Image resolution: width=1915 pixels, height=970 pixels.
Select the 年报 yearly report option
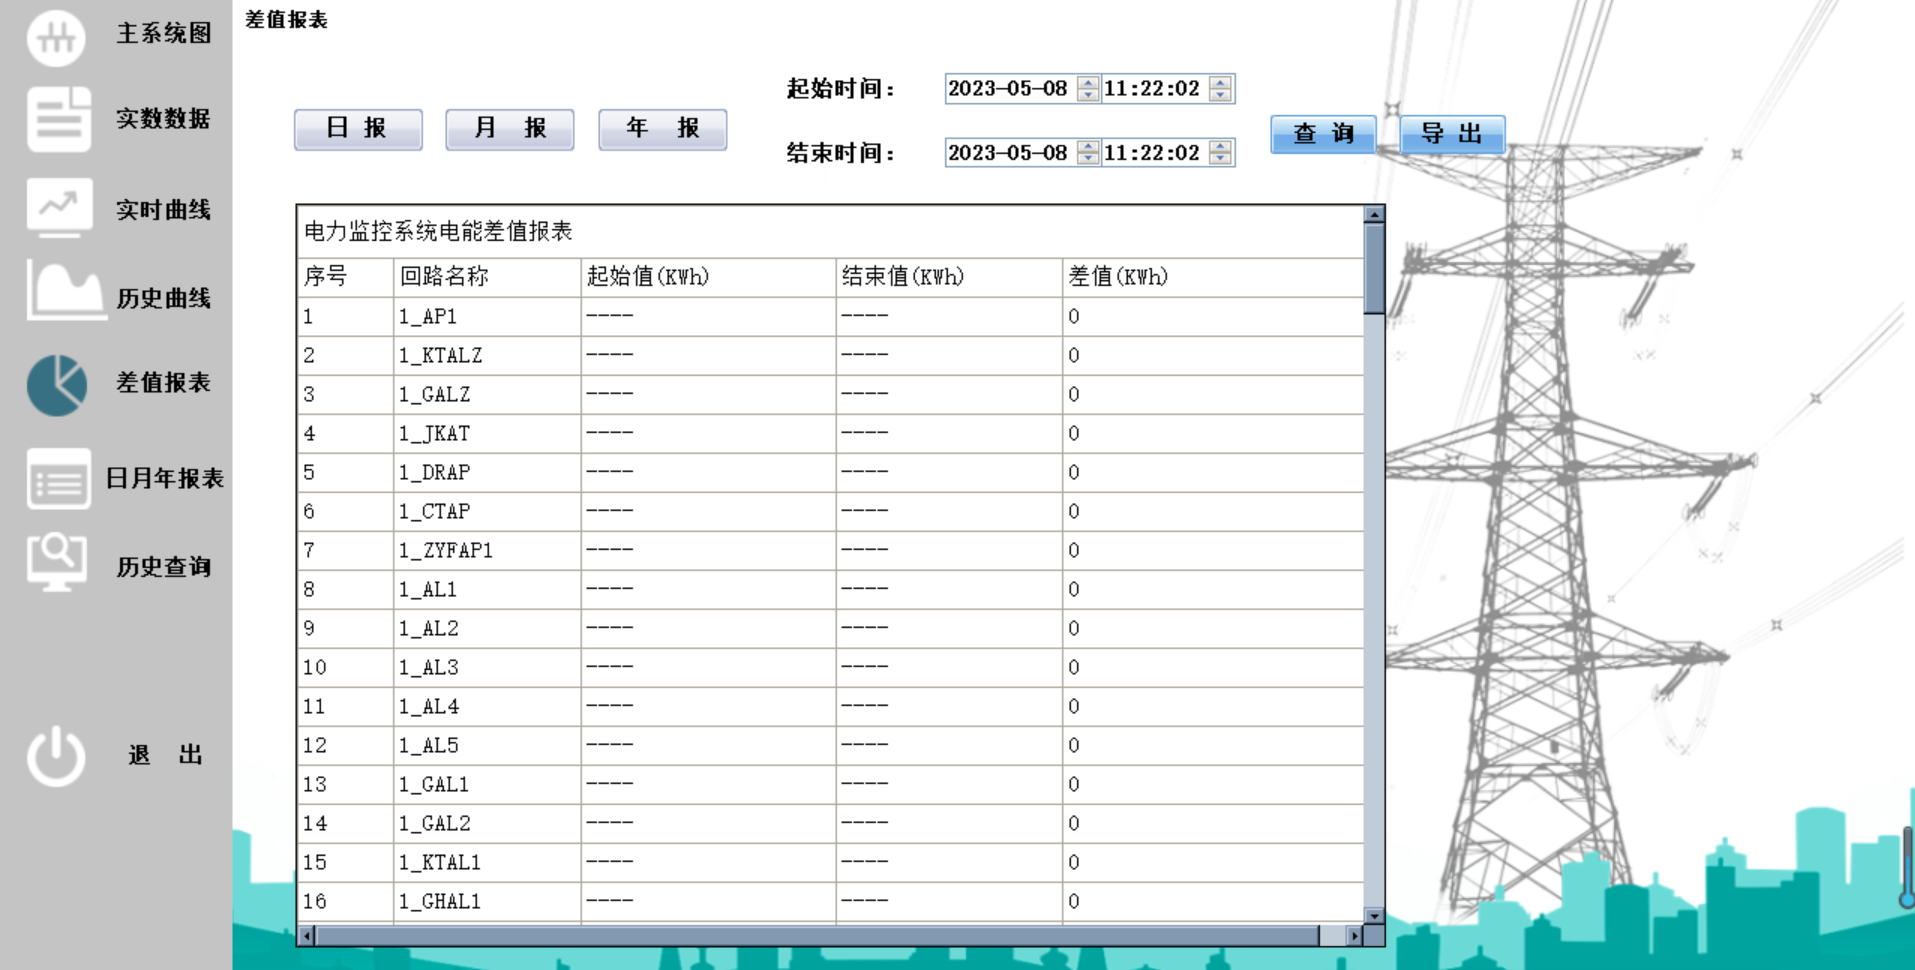tap(662, 128)
